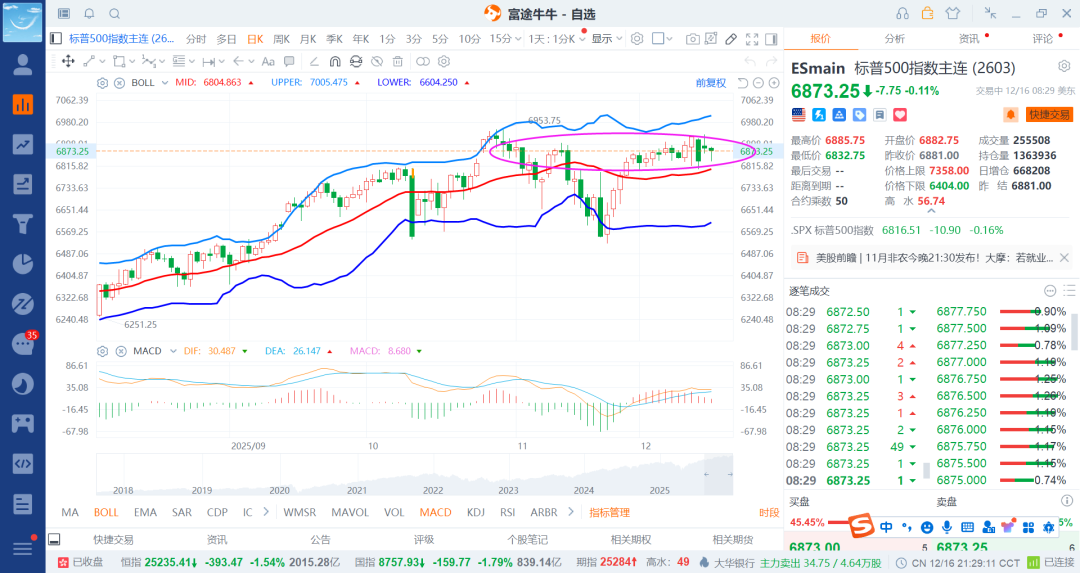Delete drawings with the trash bin icon
This screenshot has height=573, width=1080.
click(x=397, y=61)
